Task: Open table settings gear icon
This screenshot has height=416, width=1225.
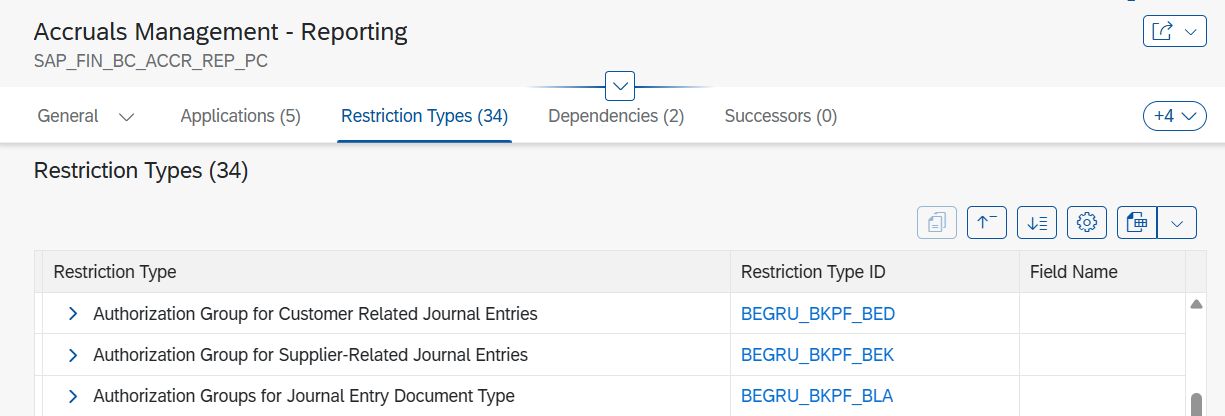Action: coord(1087,223)
